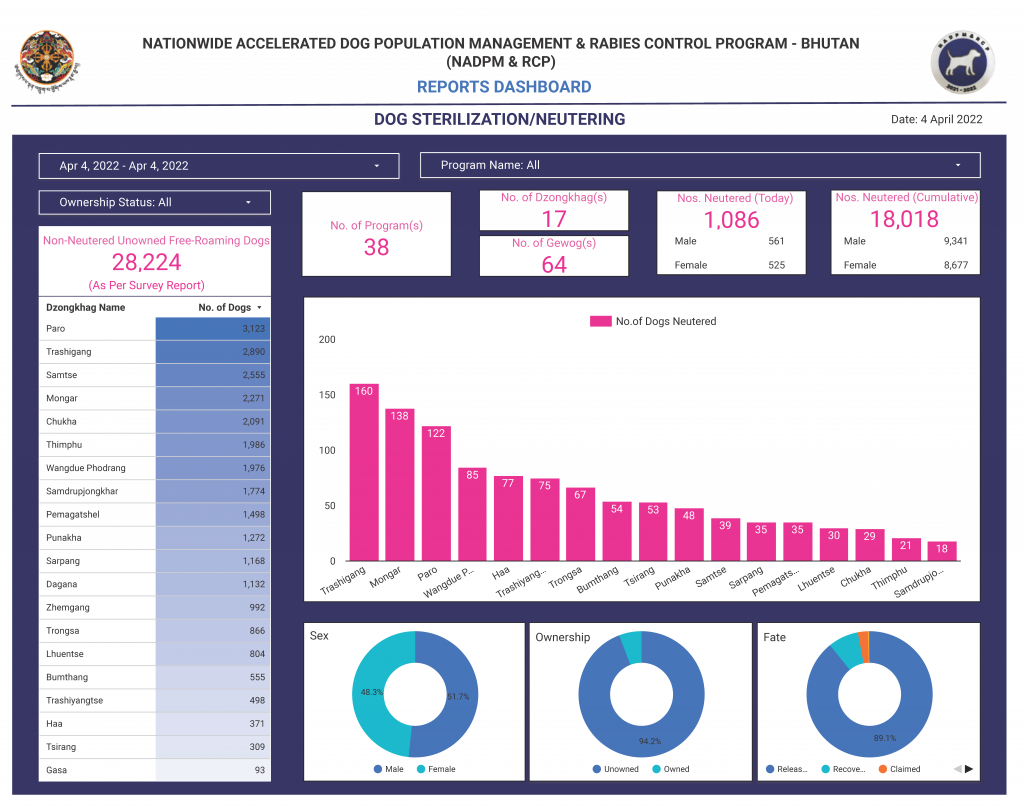This screenshot has height=807, width=1024.
Task: Select the Thimphu bar labeled 21
Action: tap(906, 549)
